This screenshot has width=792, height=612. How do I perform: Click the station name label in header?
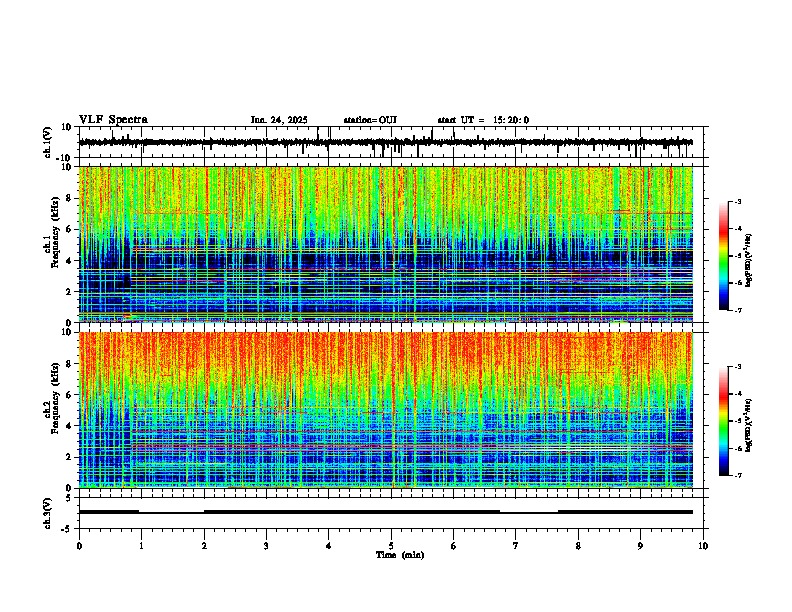(x=370, y=120)
